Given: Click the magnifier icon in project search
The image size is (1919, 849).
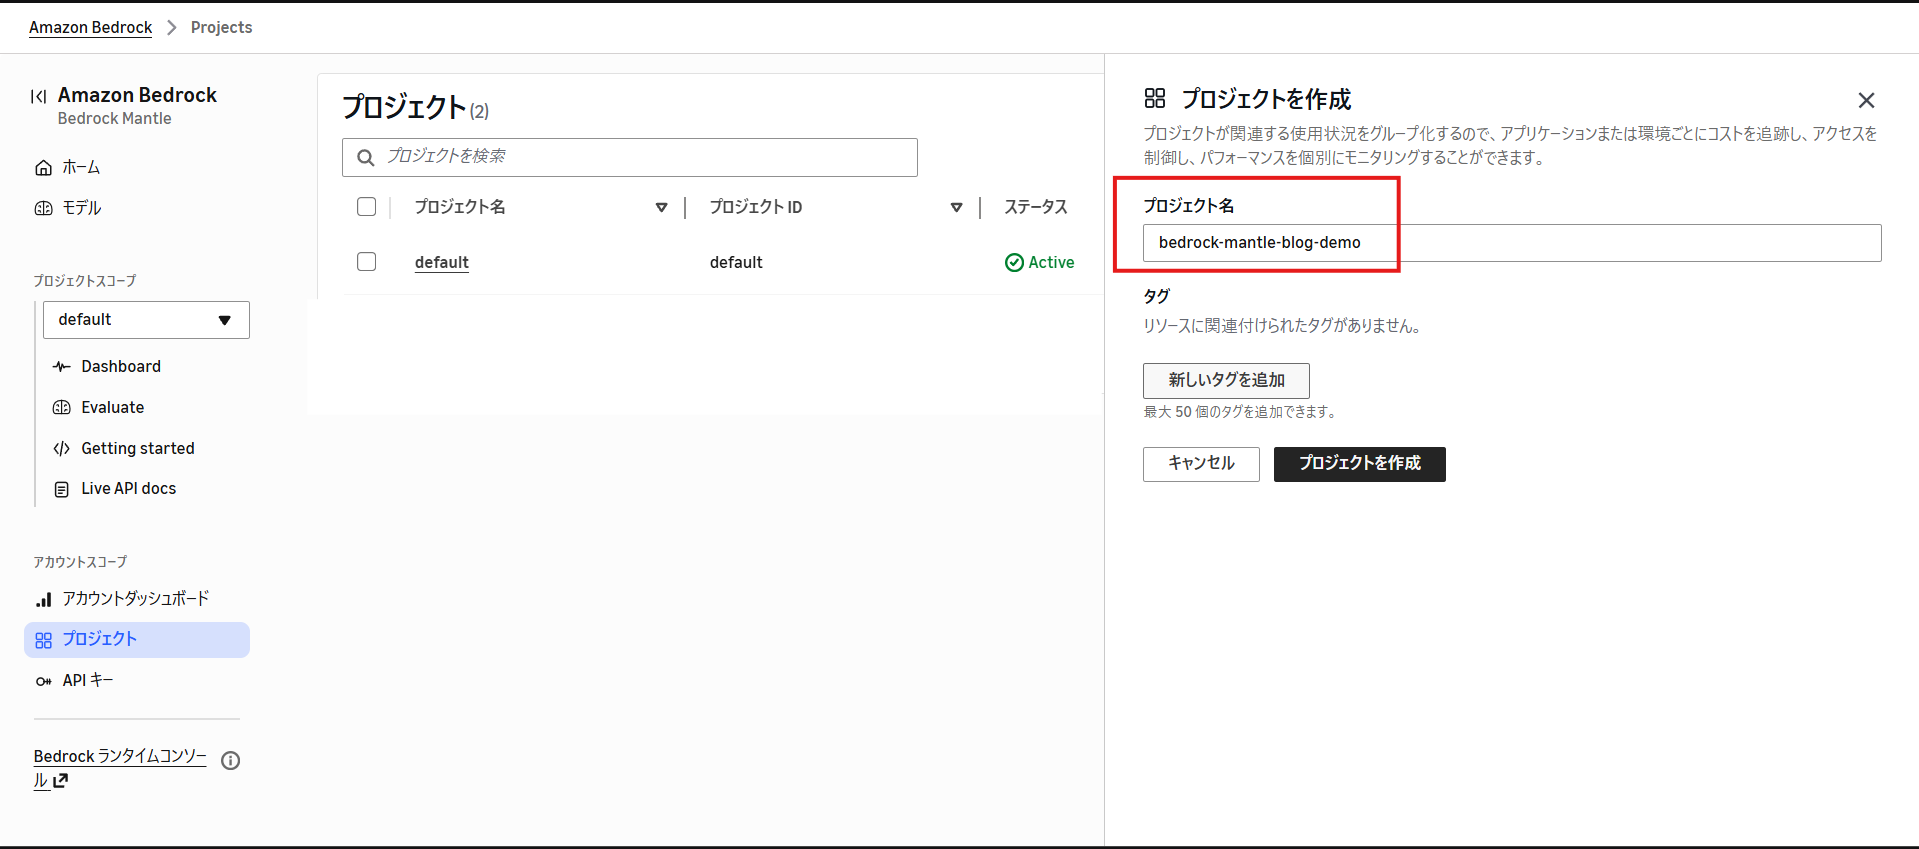Looking at the screenshot, I should (366, 157).
